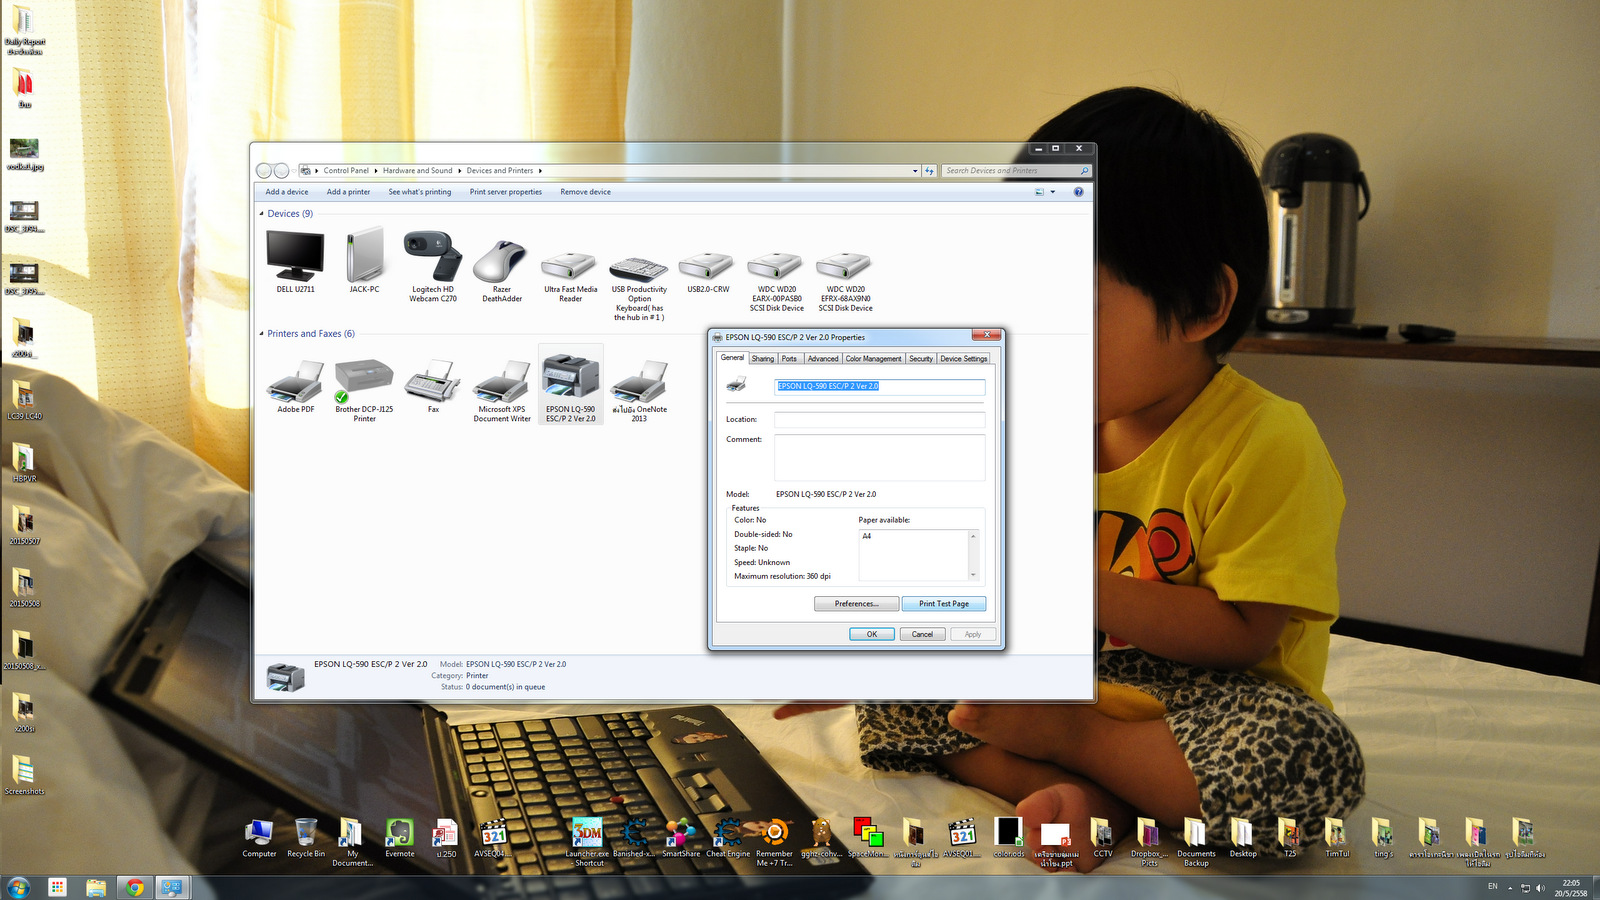Click Cancel in the printer Properties dialog

[x=922, y=634]
